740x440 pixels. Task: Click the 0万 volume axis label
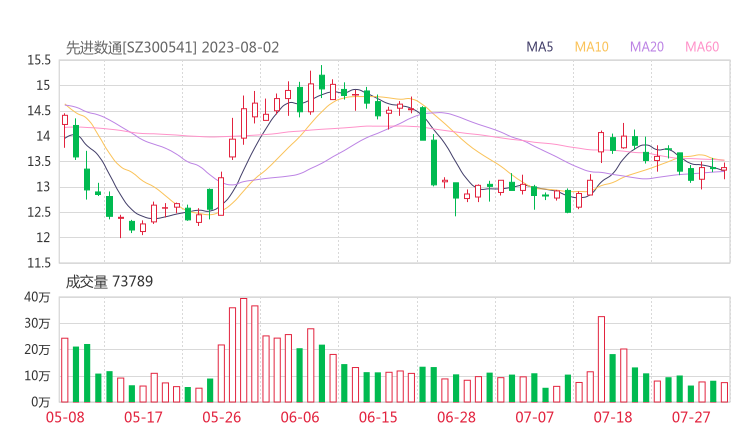coord(41,402)
